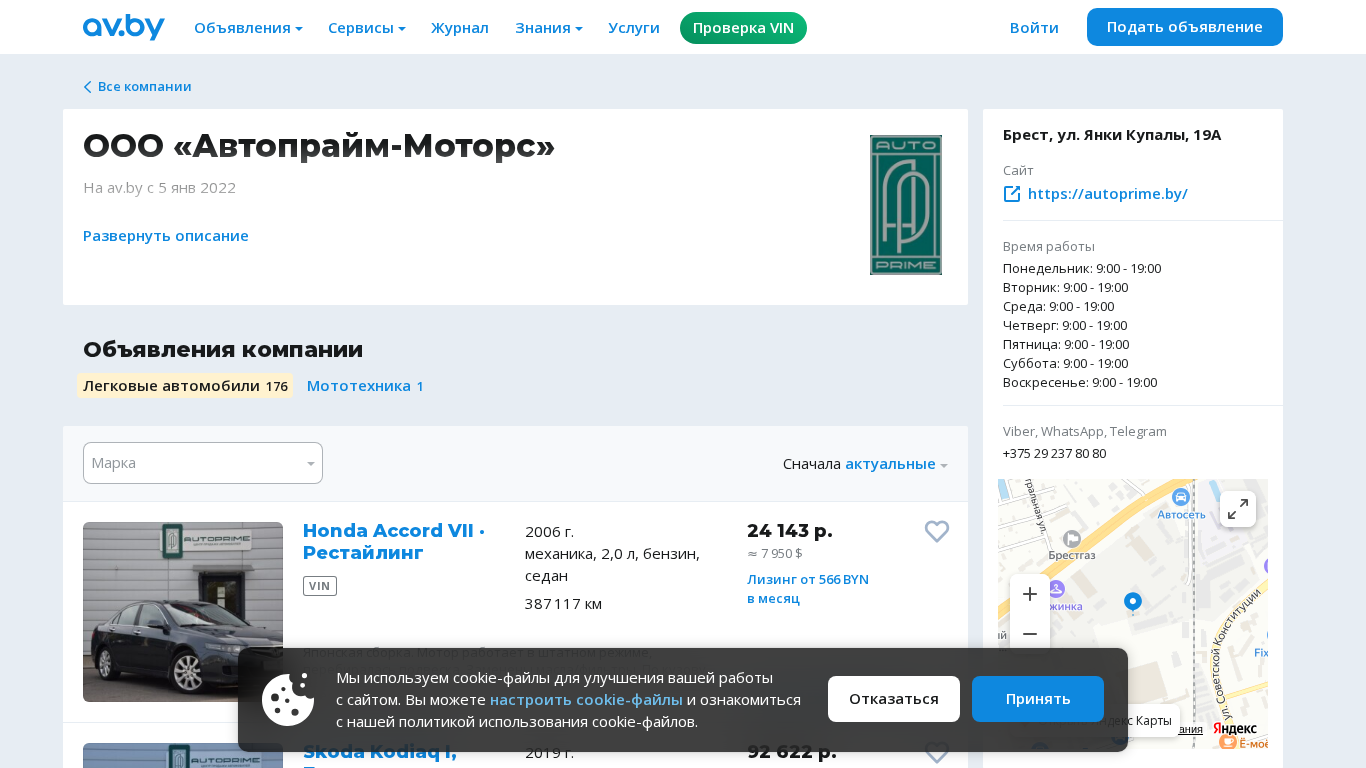Change sort order from актуальные
This screenshot has height=768, width=1366.
pos(895,464)
